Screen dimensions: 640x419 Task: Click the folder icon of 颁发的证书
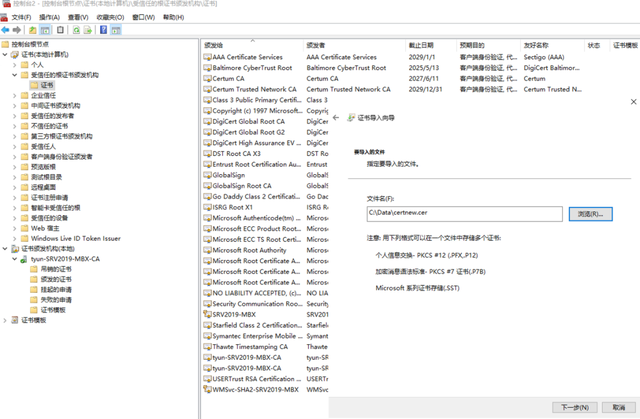pyautogui.click(x=34, y=279)
